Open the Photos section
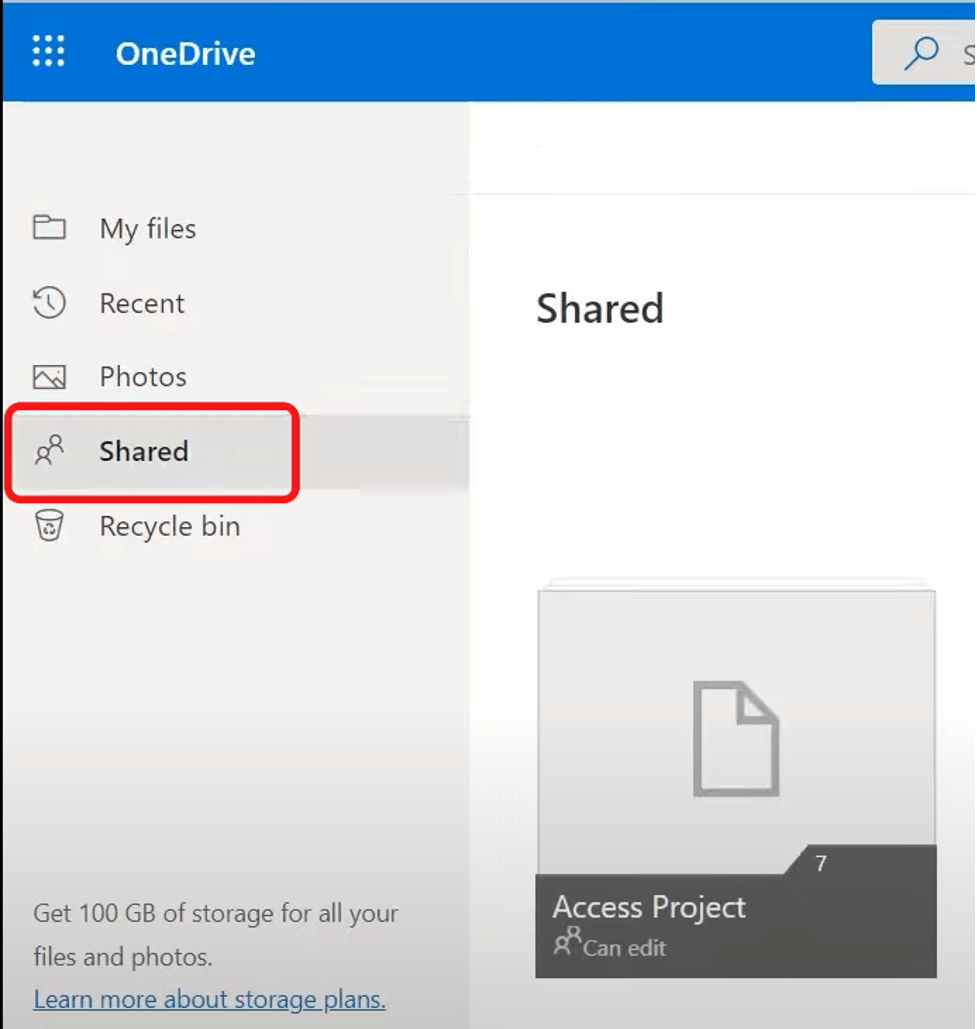977x1029 pixels. click(143, 377)
